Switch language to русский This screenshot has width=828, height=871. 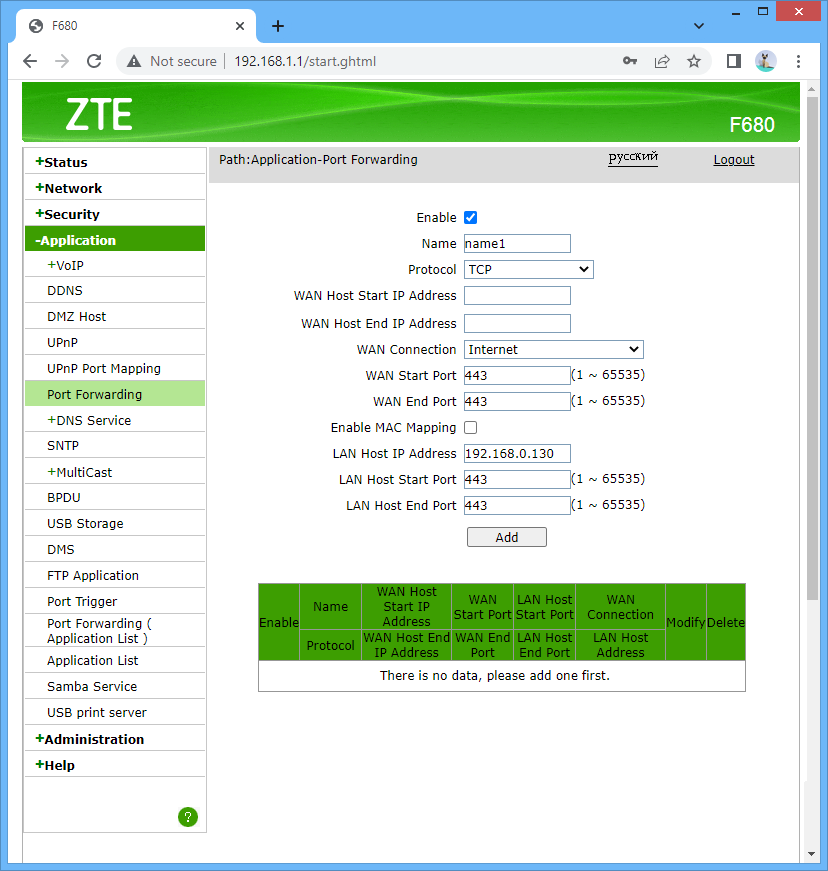tap(633, 158)
